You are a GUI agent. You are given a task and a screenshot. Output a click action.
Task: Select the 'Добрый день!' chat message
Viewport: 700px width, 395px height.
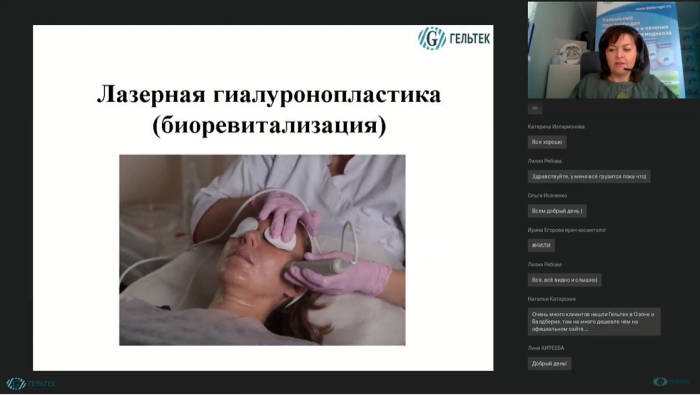click(549, 363)
